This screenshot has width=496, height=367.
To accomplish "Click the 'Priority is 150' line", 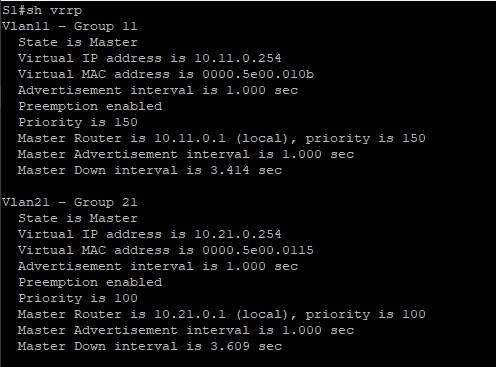I will (x=78, y=122).
